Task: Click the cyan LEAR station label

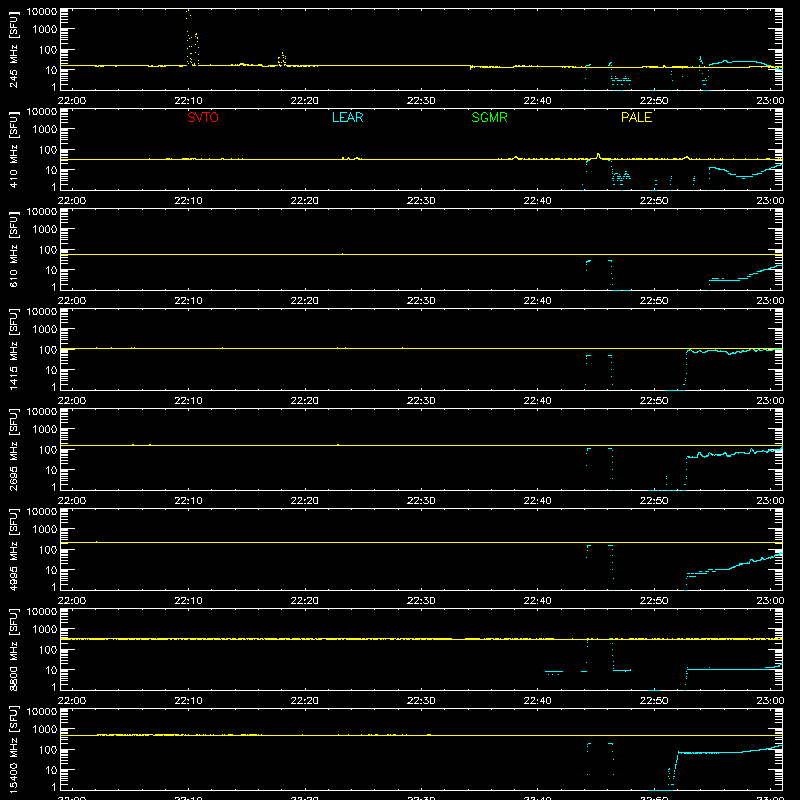Action: coord(347,117)
